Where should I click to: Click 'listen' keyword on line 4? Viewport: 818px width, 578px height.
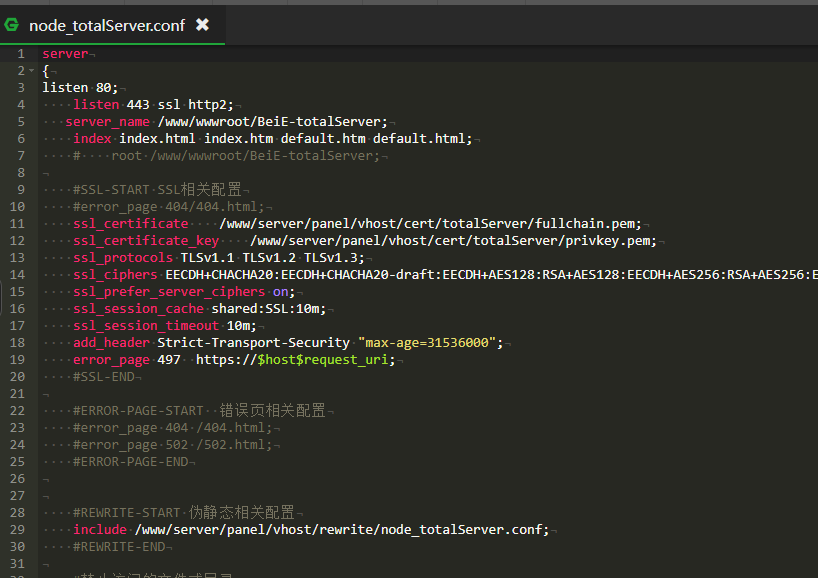(96, 104)
